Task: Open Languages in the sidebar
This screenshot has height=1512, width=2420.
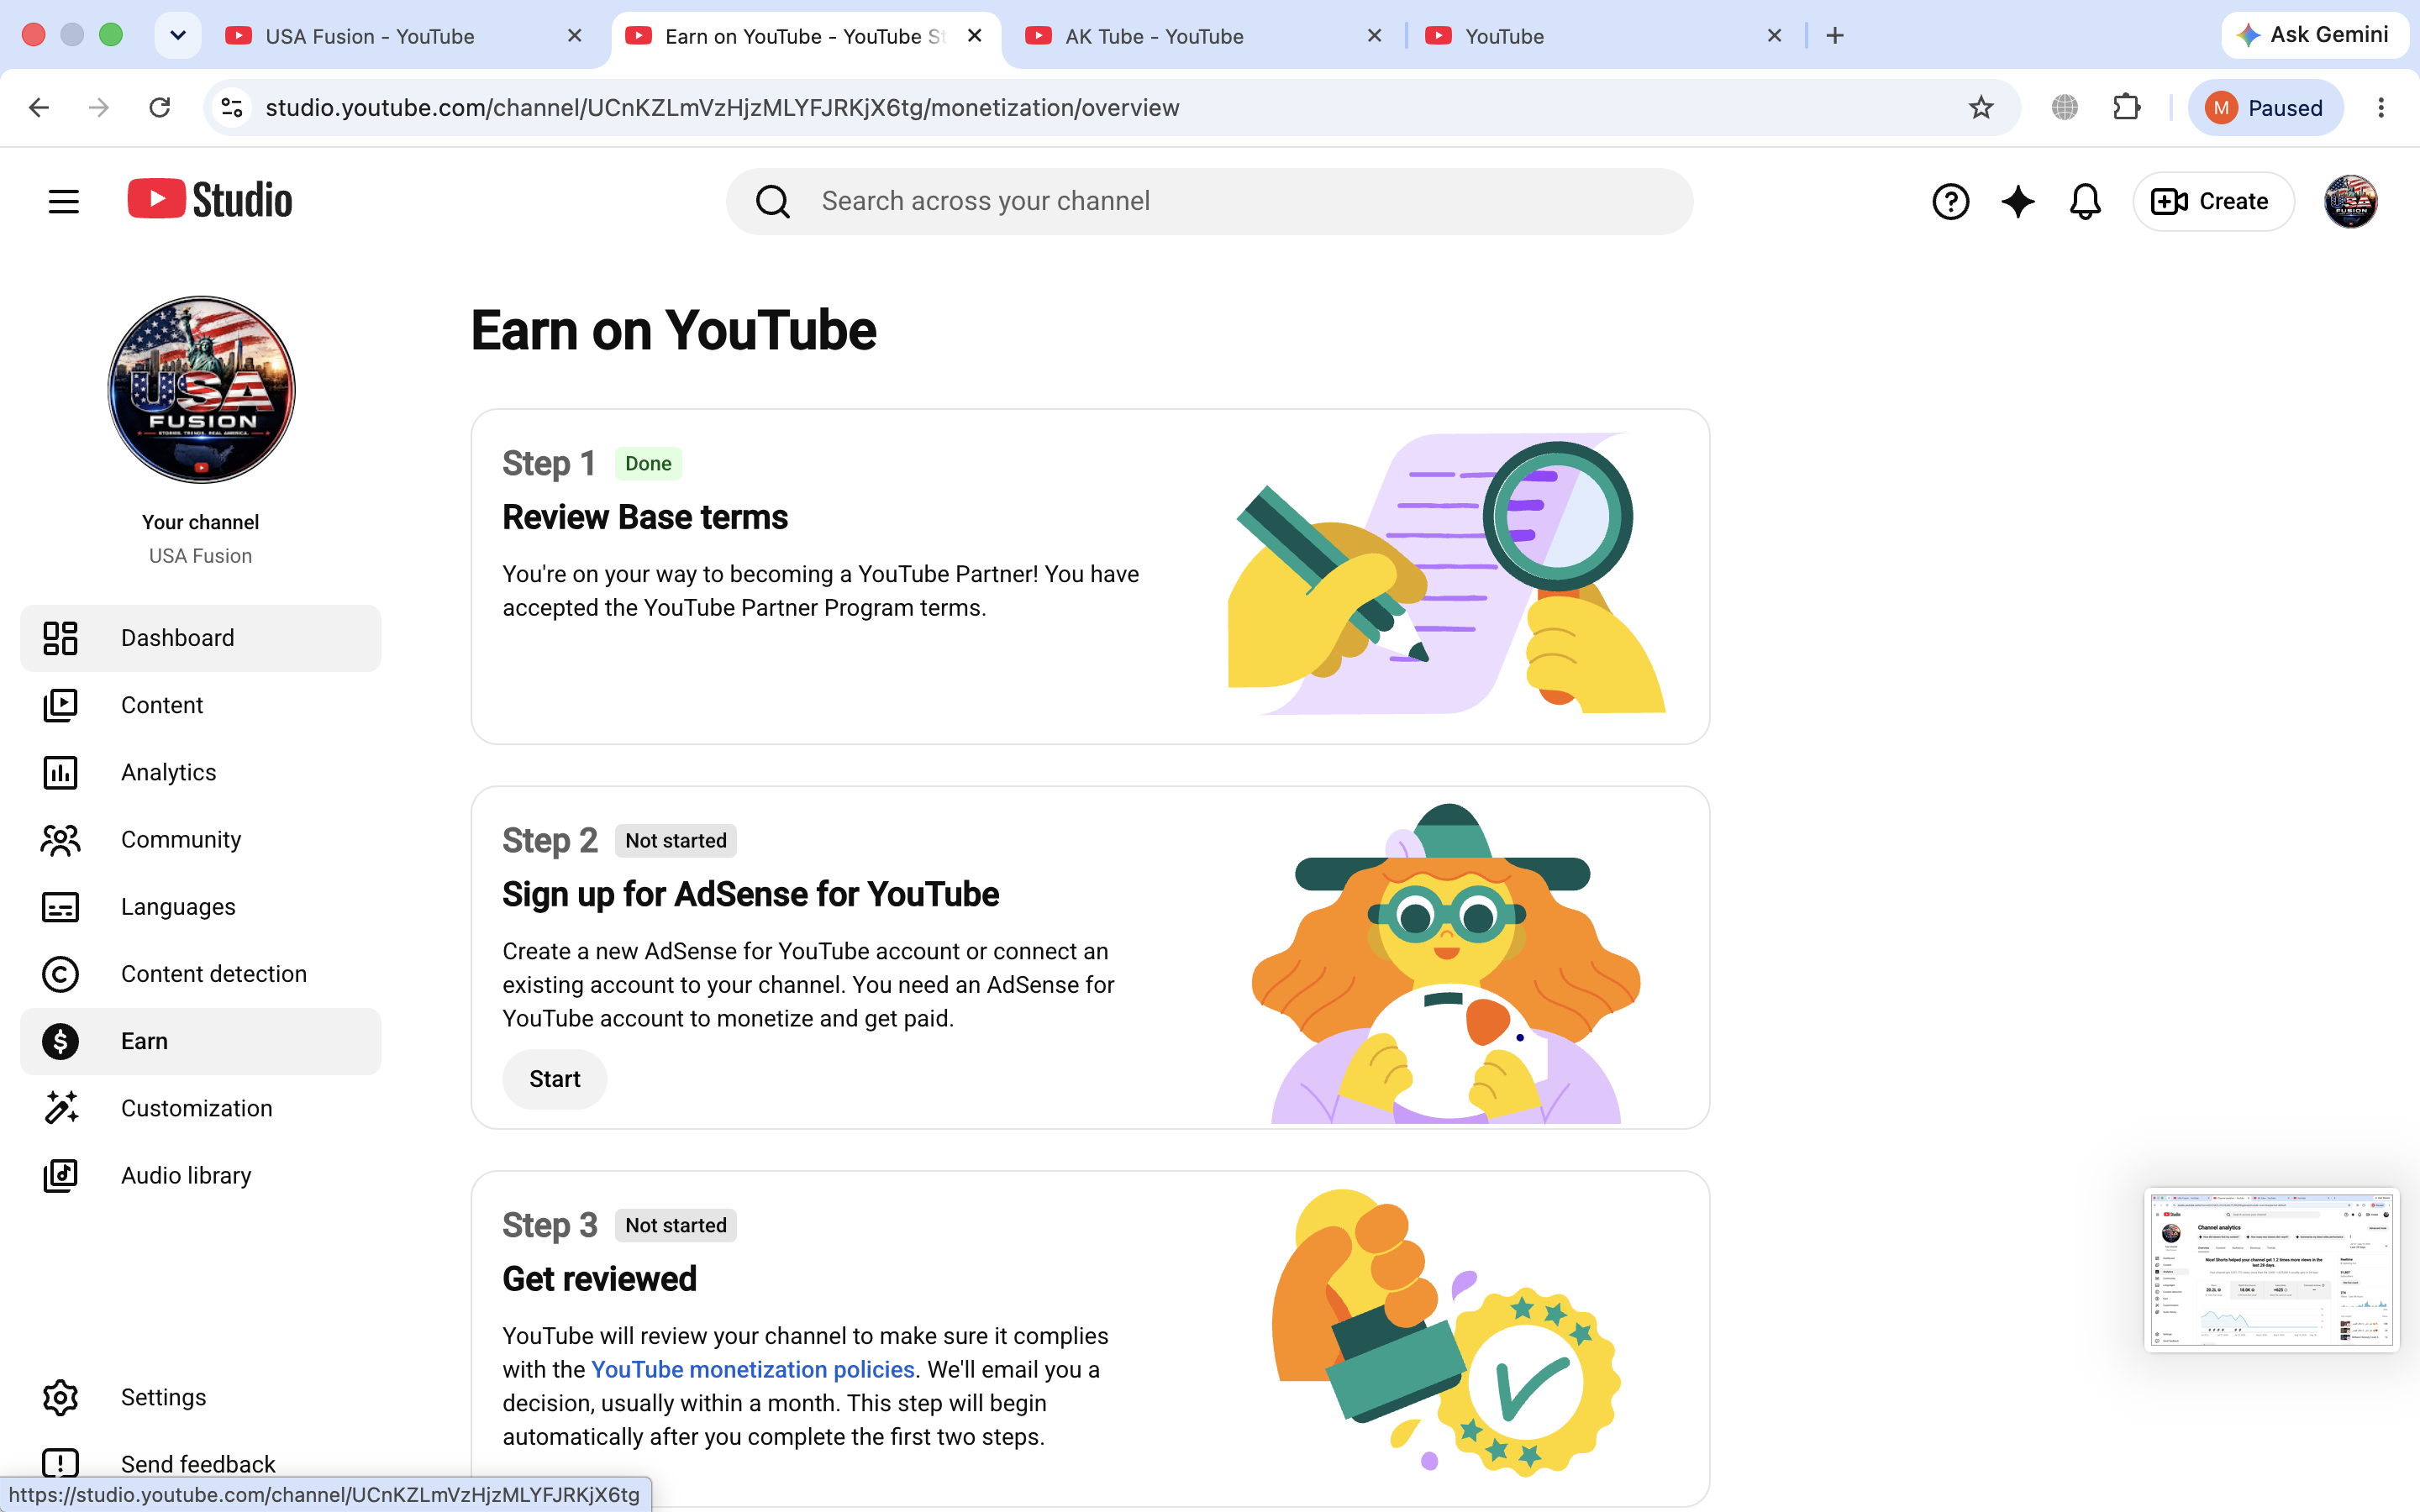Action: coord(200,907)
